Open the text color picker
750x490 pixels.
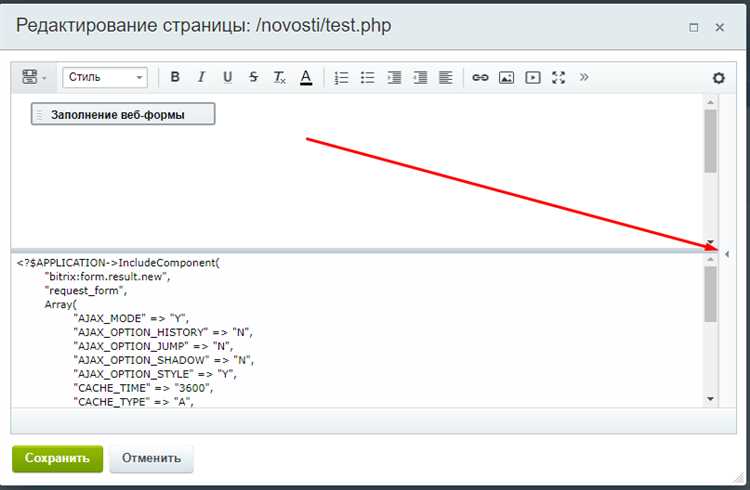306,77
